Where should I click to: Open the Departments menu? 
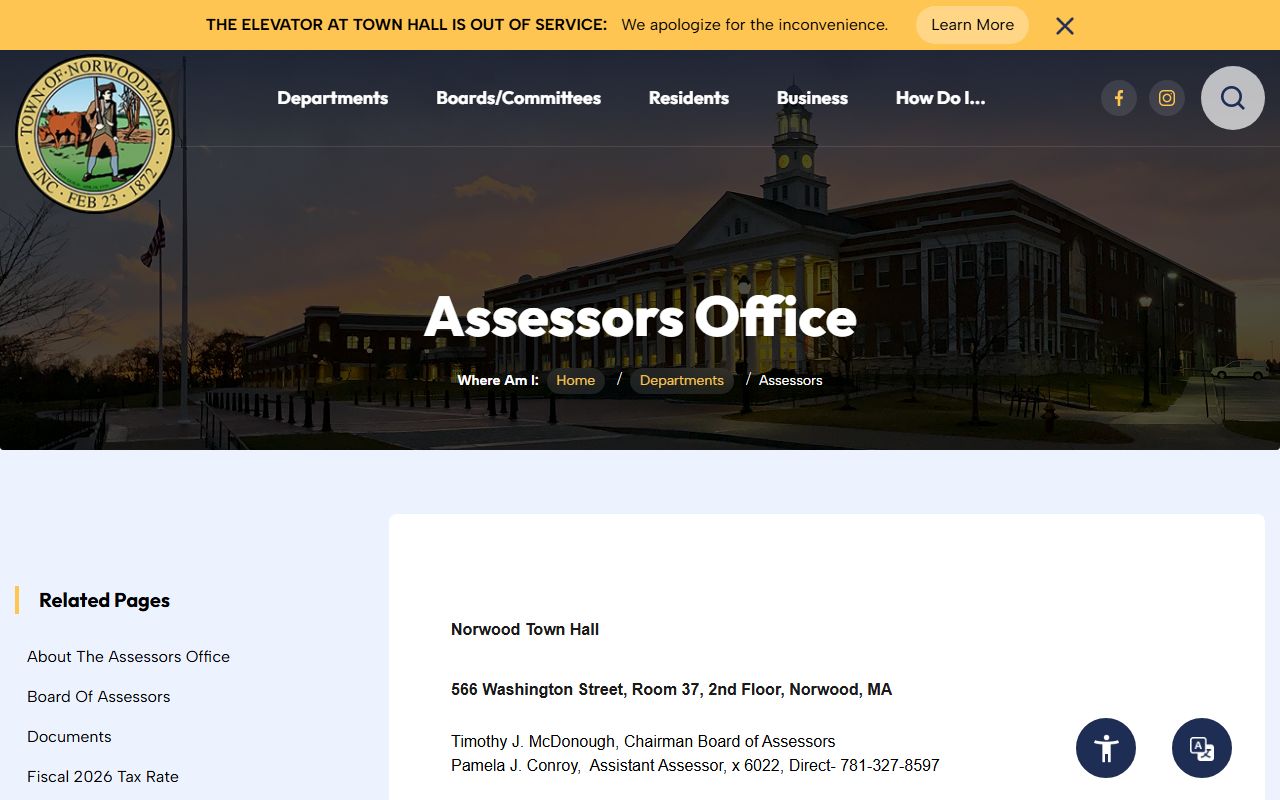pos(333,98)
